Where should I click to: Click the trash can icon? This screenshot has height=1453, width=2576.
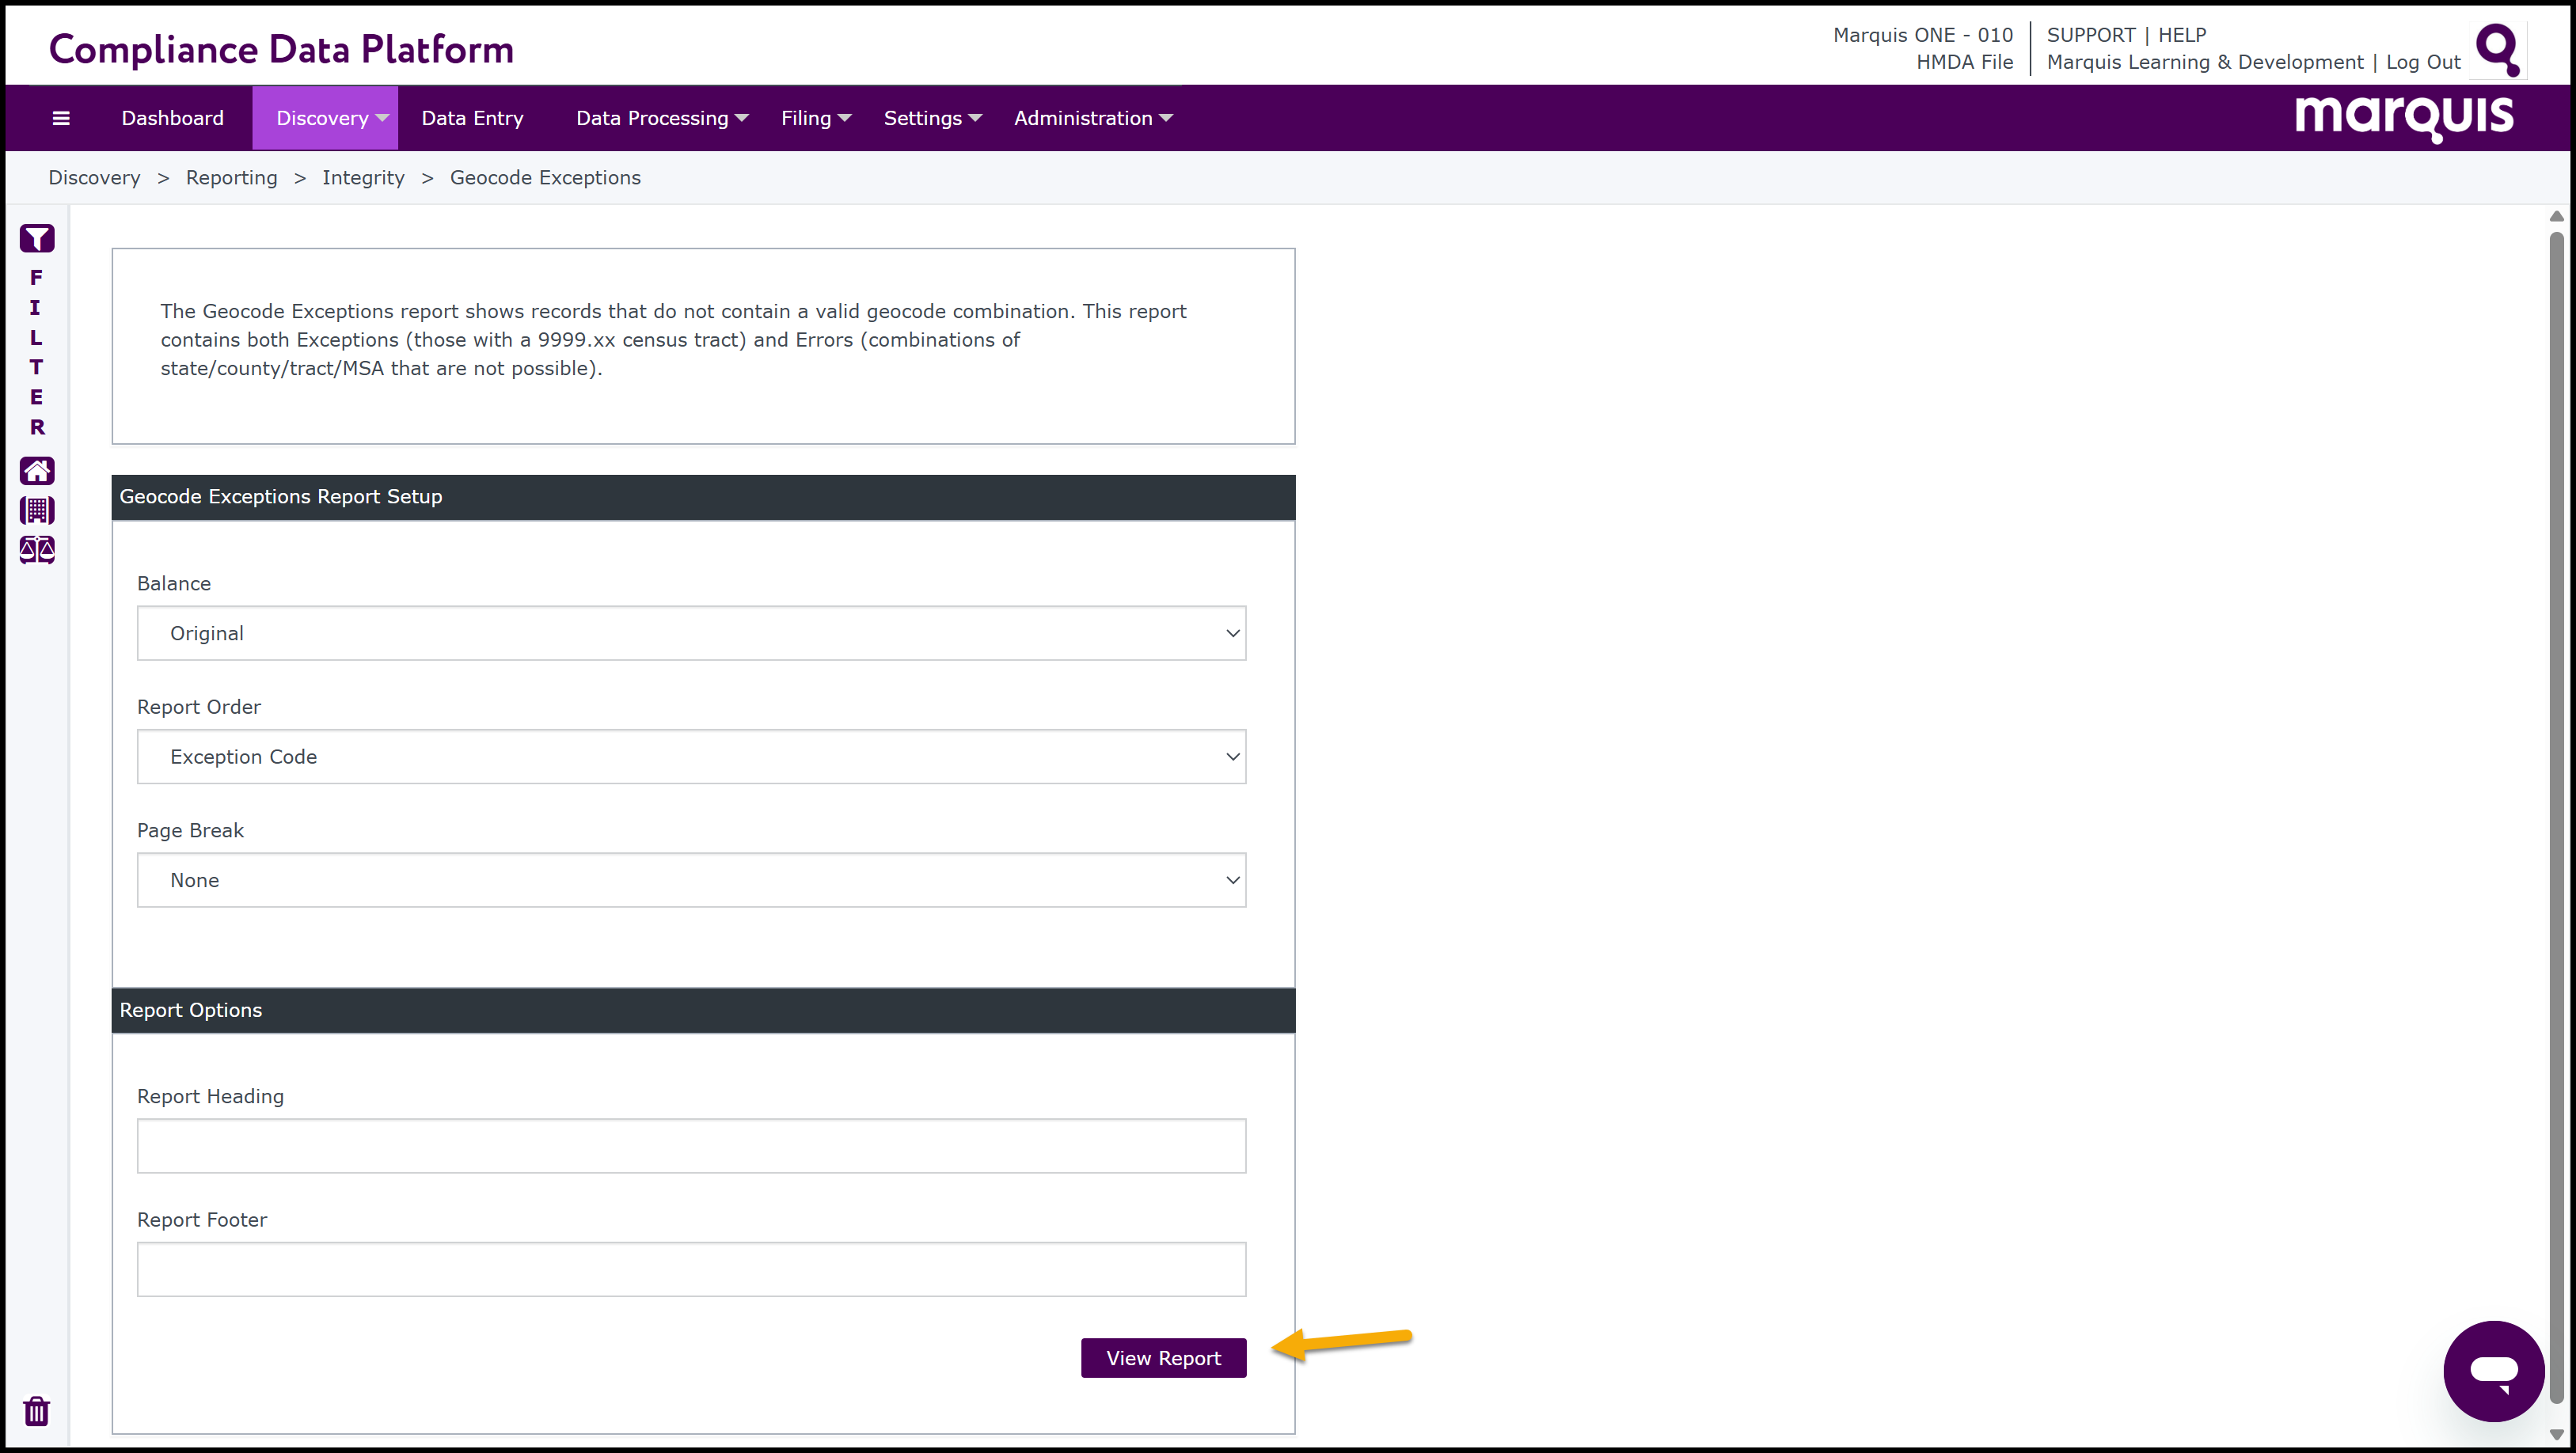pyautogui.click(x=37, y=1410)
